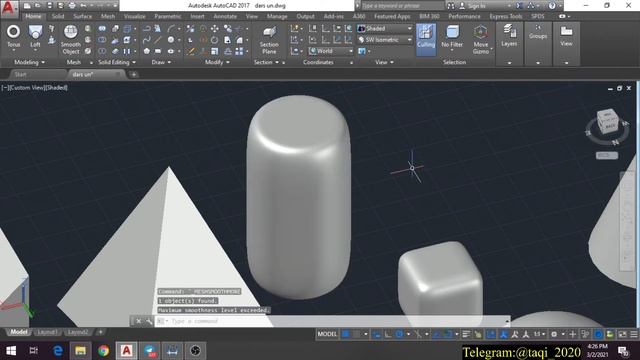The height and width of the screenshot is (360, 640).
Task: Expand the Solid Editing panel
Action: pos(117,62)
